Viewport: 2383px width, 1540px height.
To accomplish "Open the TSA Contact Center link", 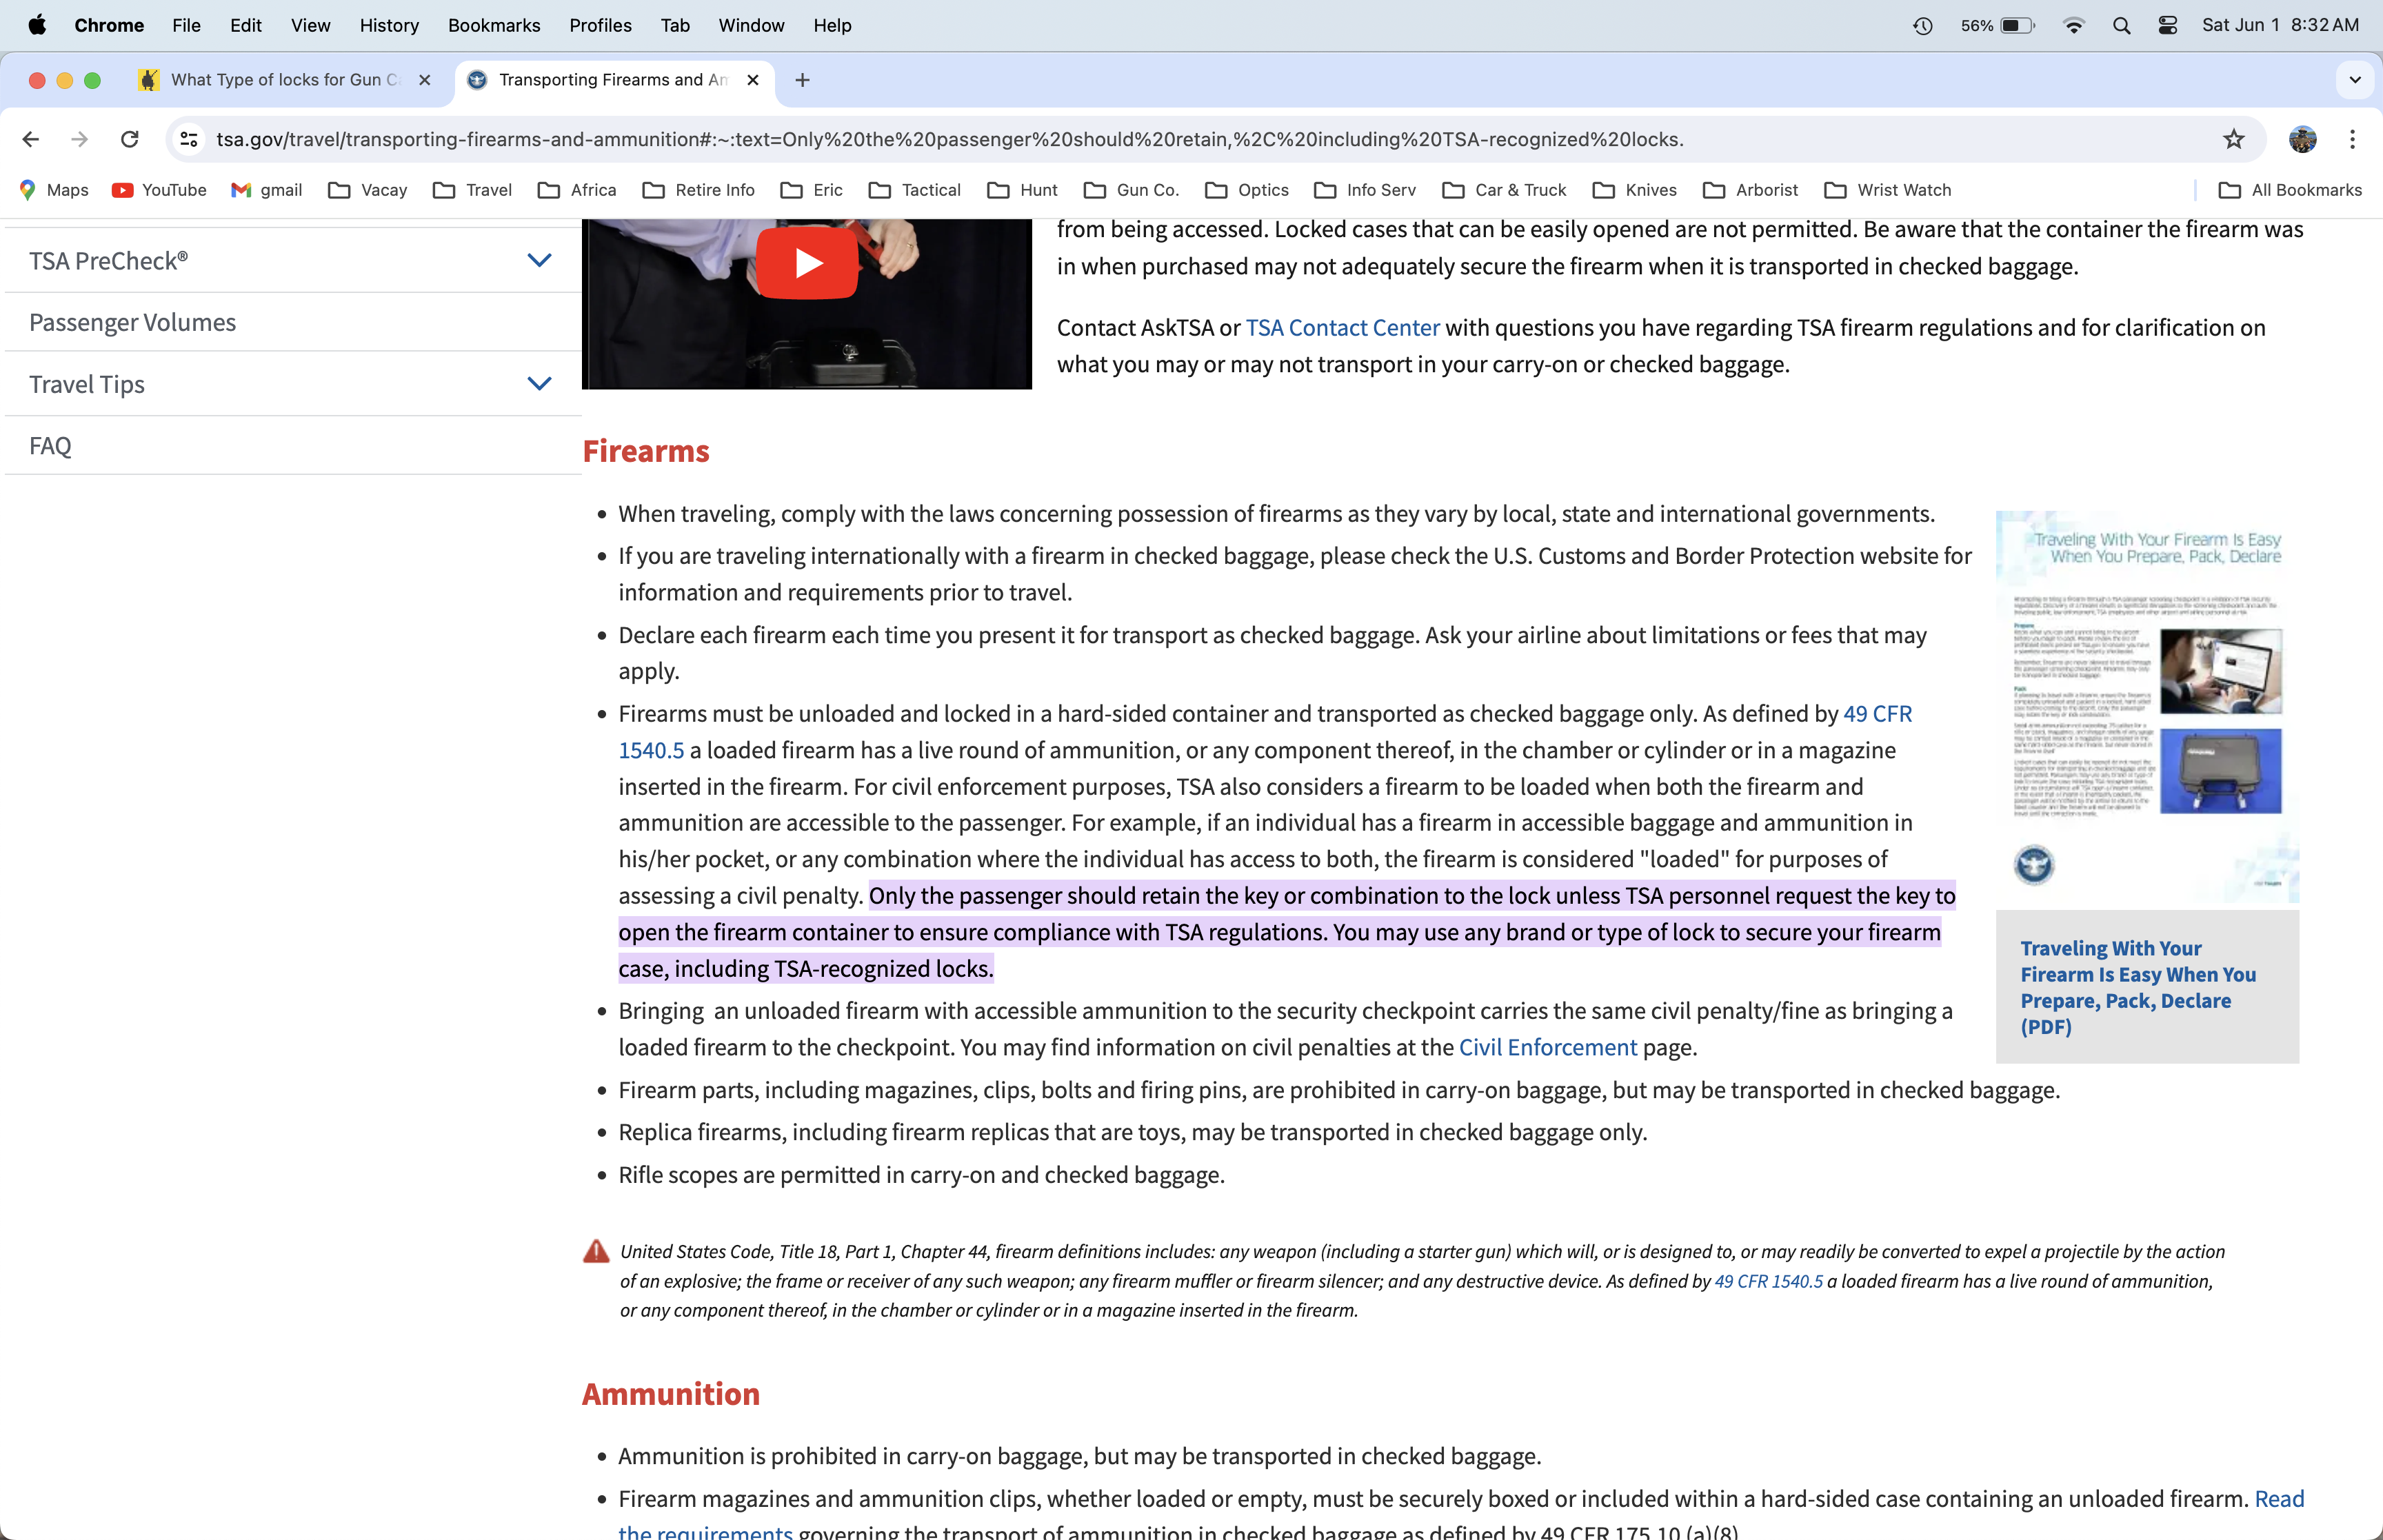I will [1342, 328].
